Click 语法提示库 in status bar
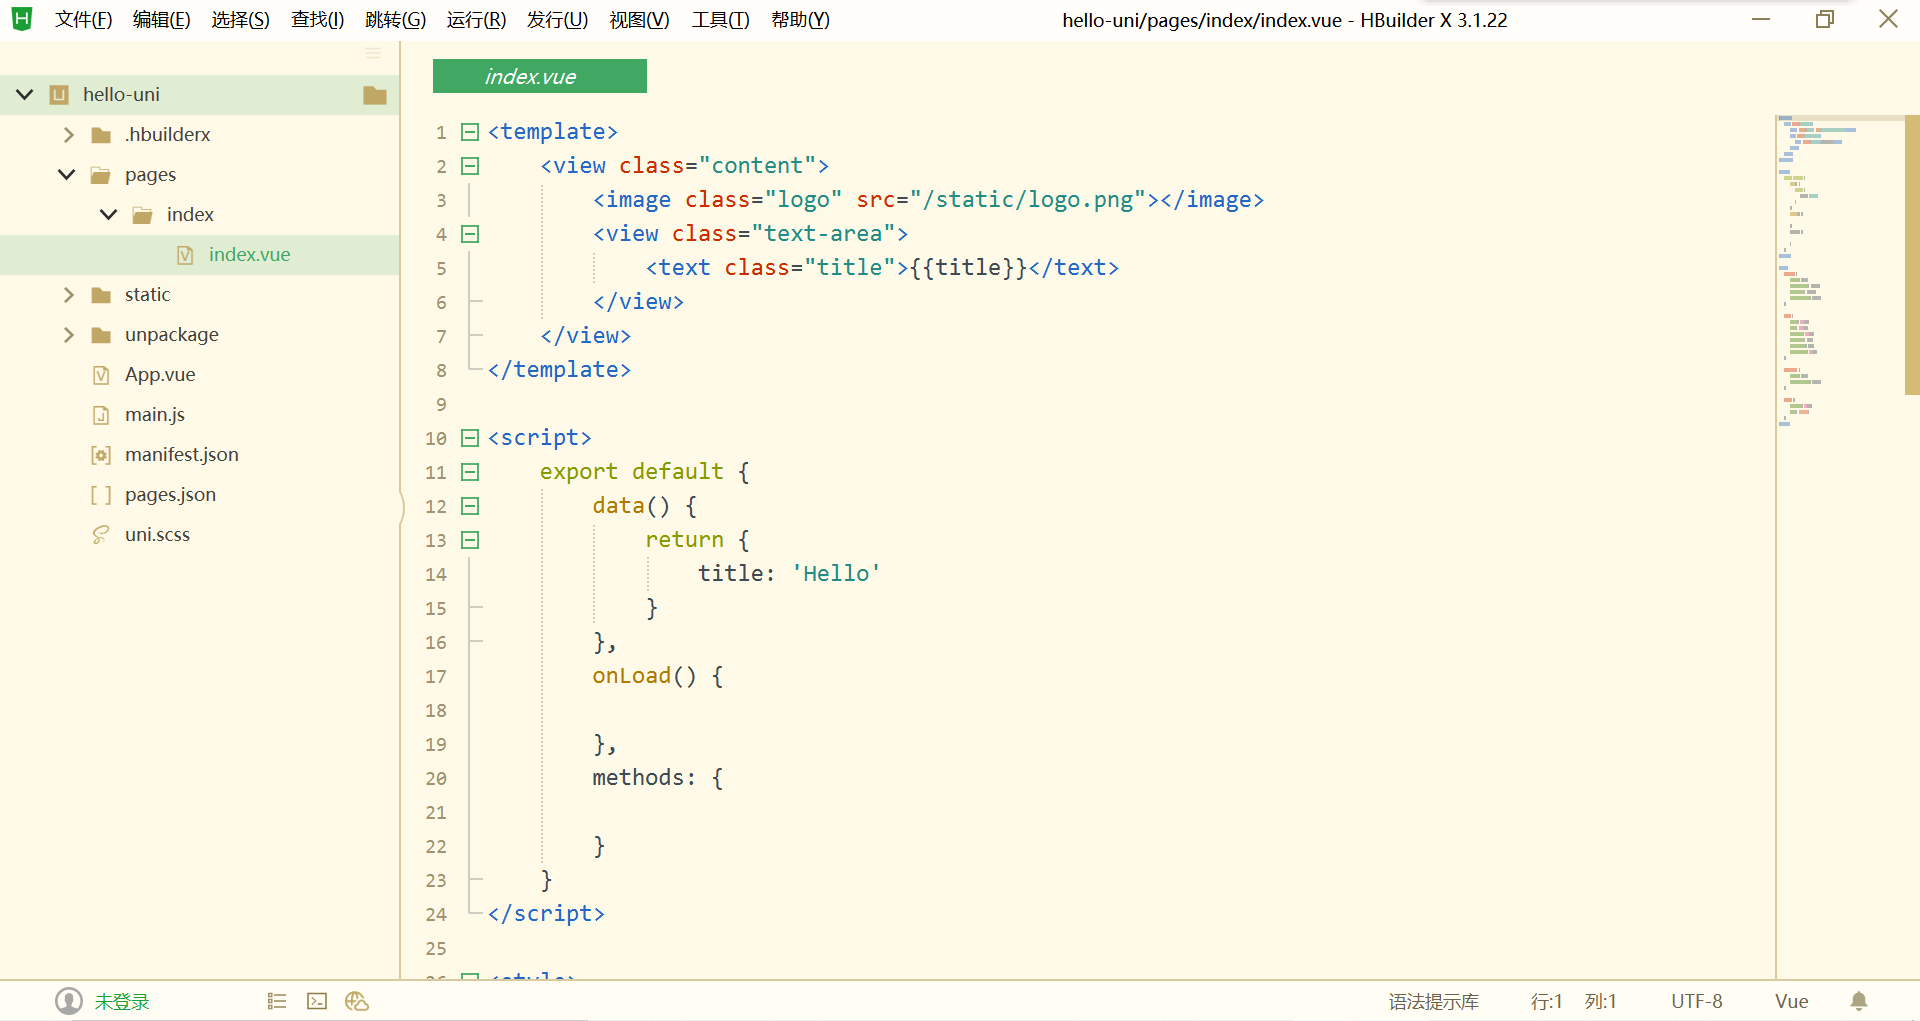Image resolution: width=1920 pixels, height=1021 pixels. (x=1433, y=1001)
